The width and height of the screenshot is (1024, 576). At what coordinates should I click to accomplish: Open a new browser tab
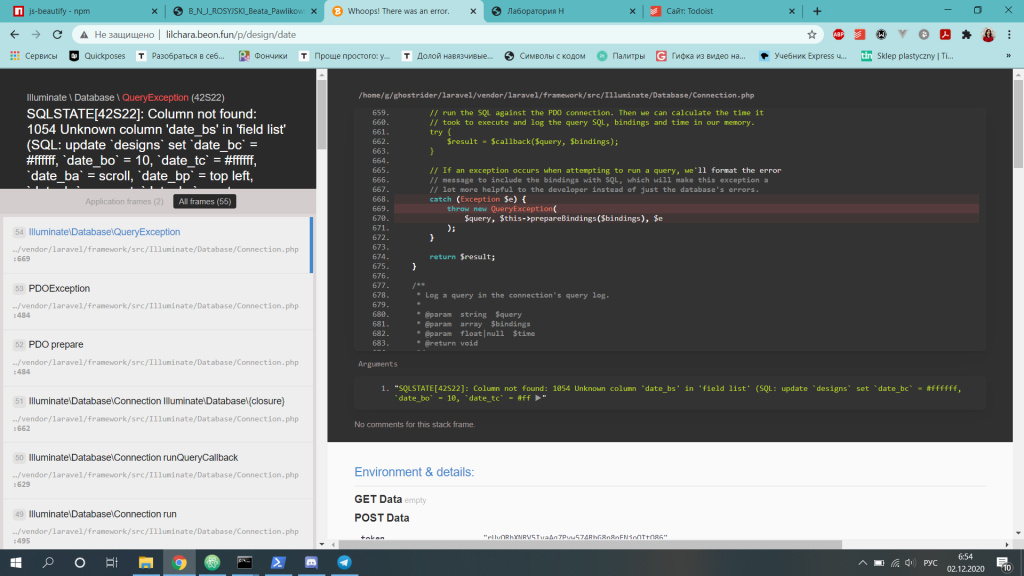pyautogui.click(x=817, y=11)
